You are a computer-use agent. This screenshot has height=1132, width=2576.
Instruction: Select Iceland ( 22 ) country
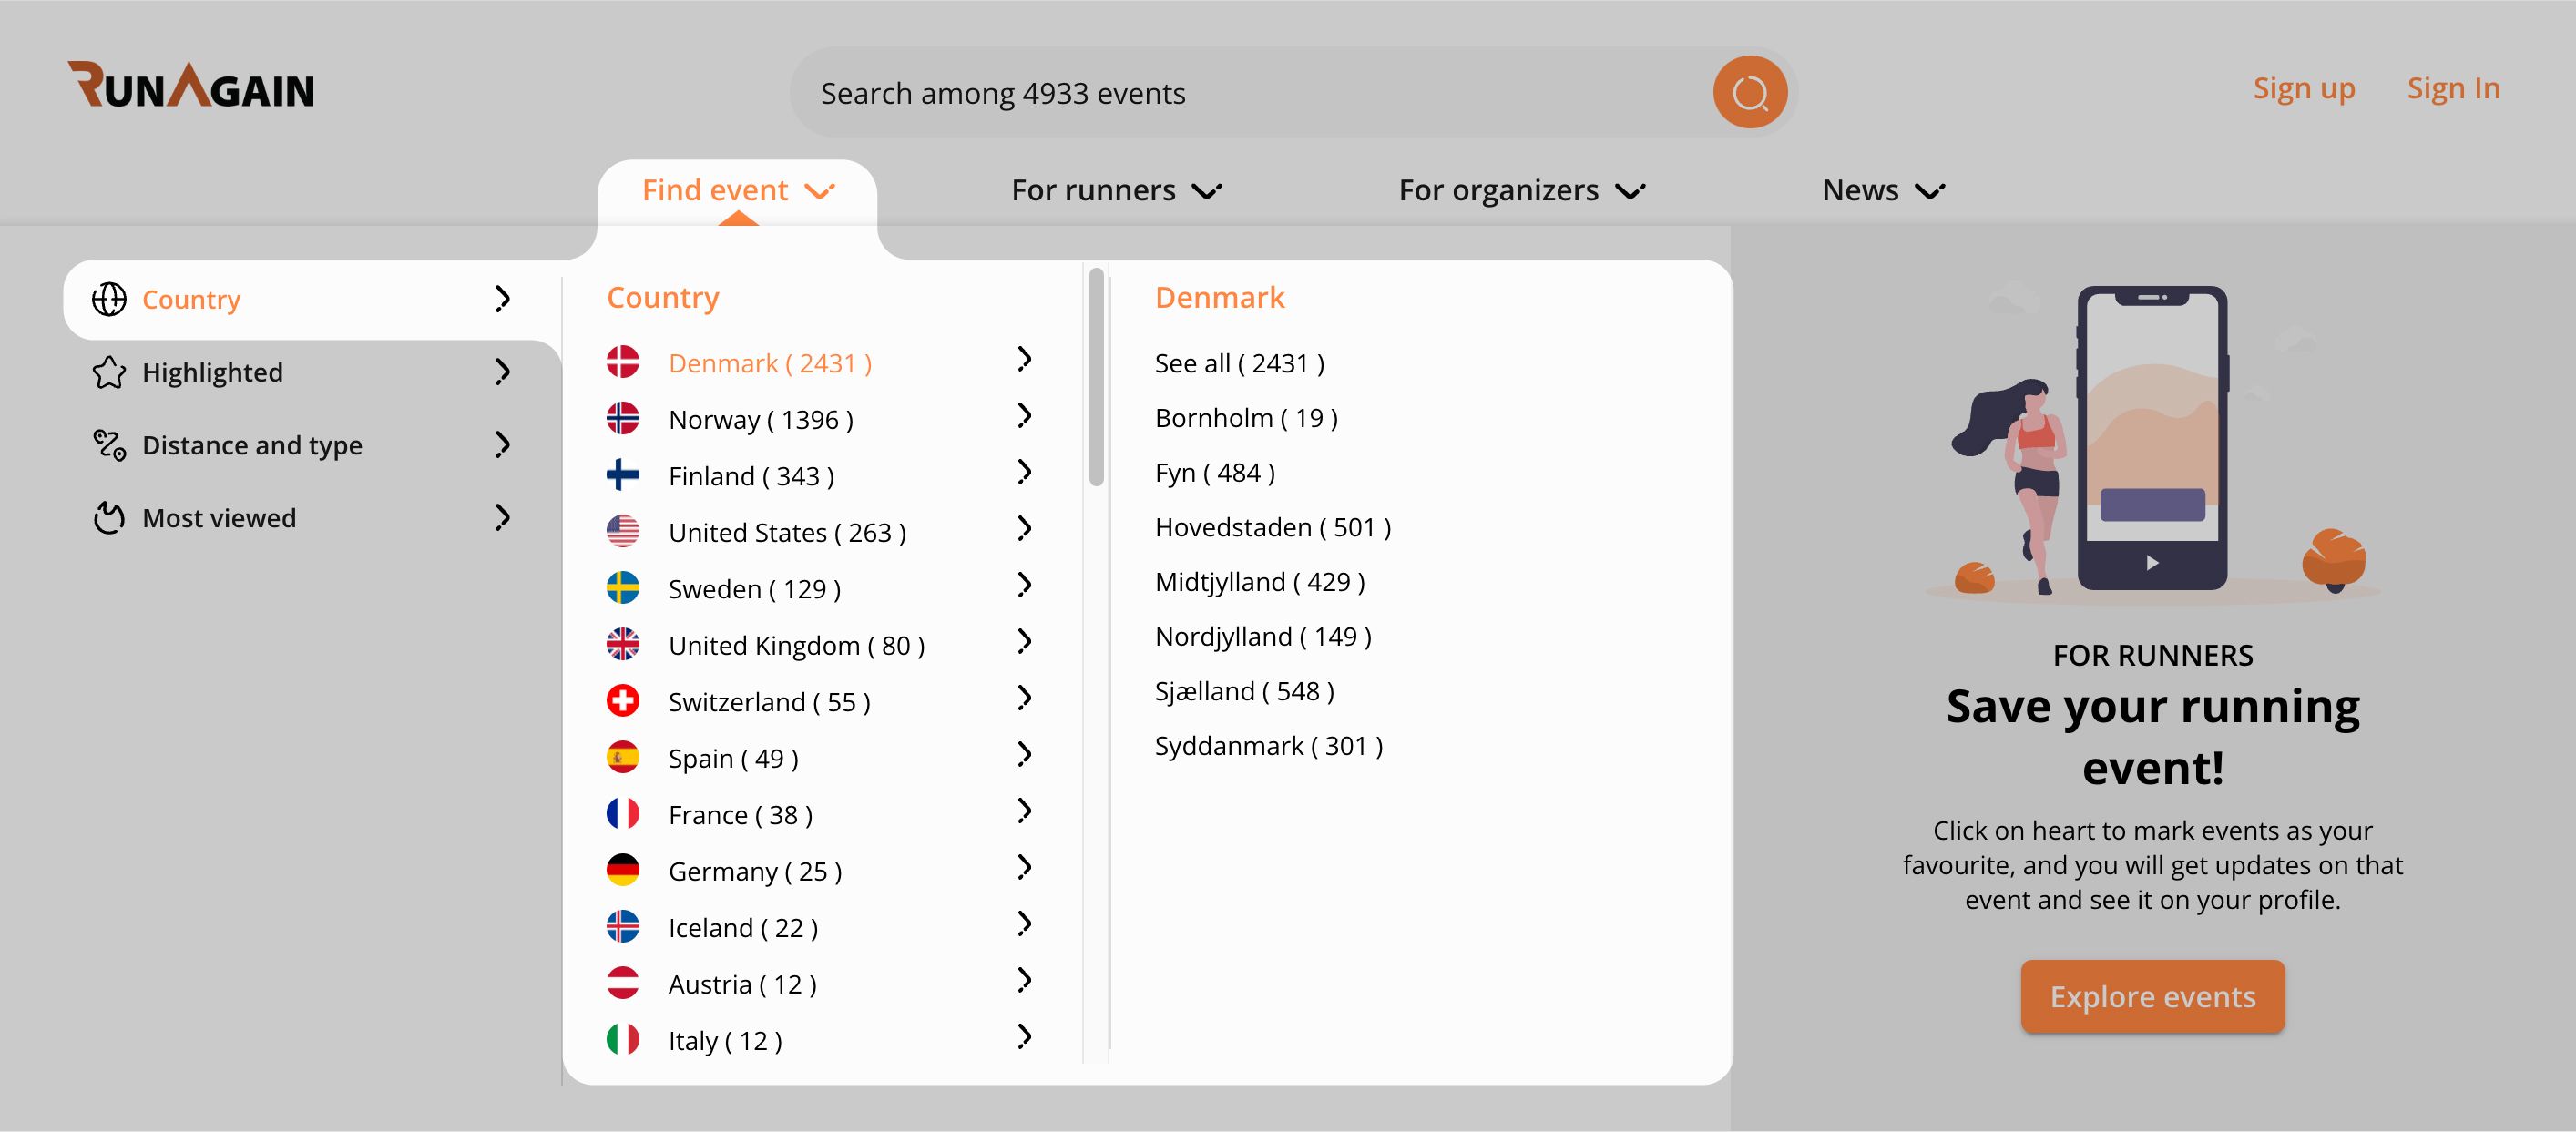(743, 928)
